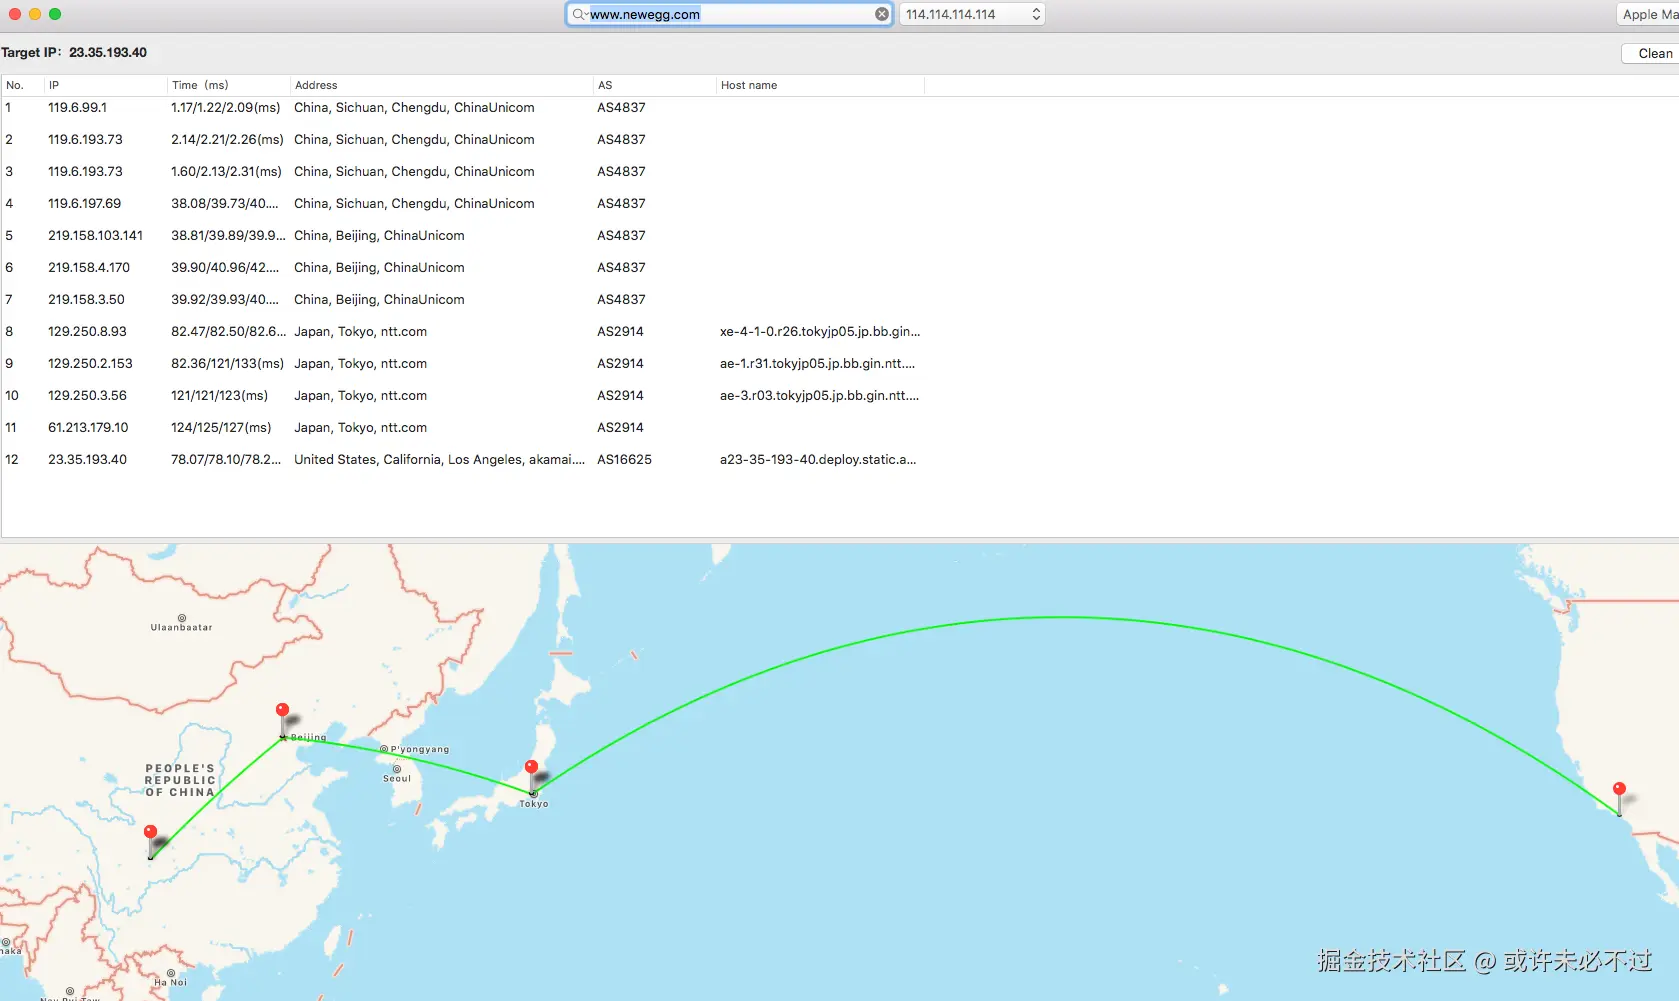Select hop 1 IP 119.6.99.1

click(x=77, y=107)
